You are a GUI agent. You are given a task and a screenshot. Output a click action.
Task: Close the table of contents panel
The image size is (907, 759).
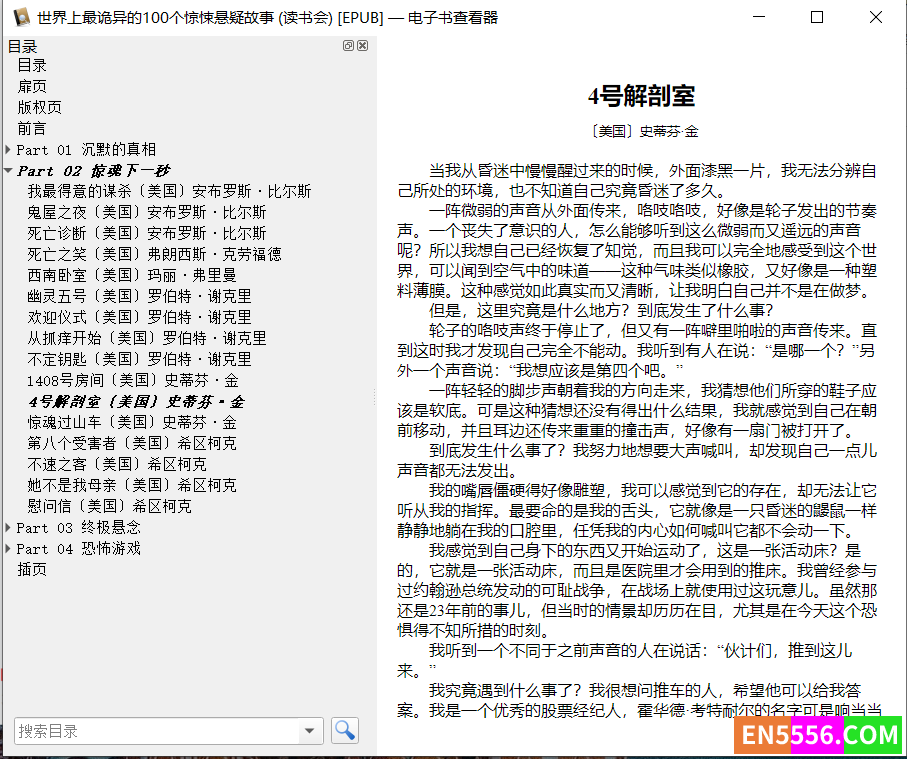pyautogui.click(x=363, y=46)
